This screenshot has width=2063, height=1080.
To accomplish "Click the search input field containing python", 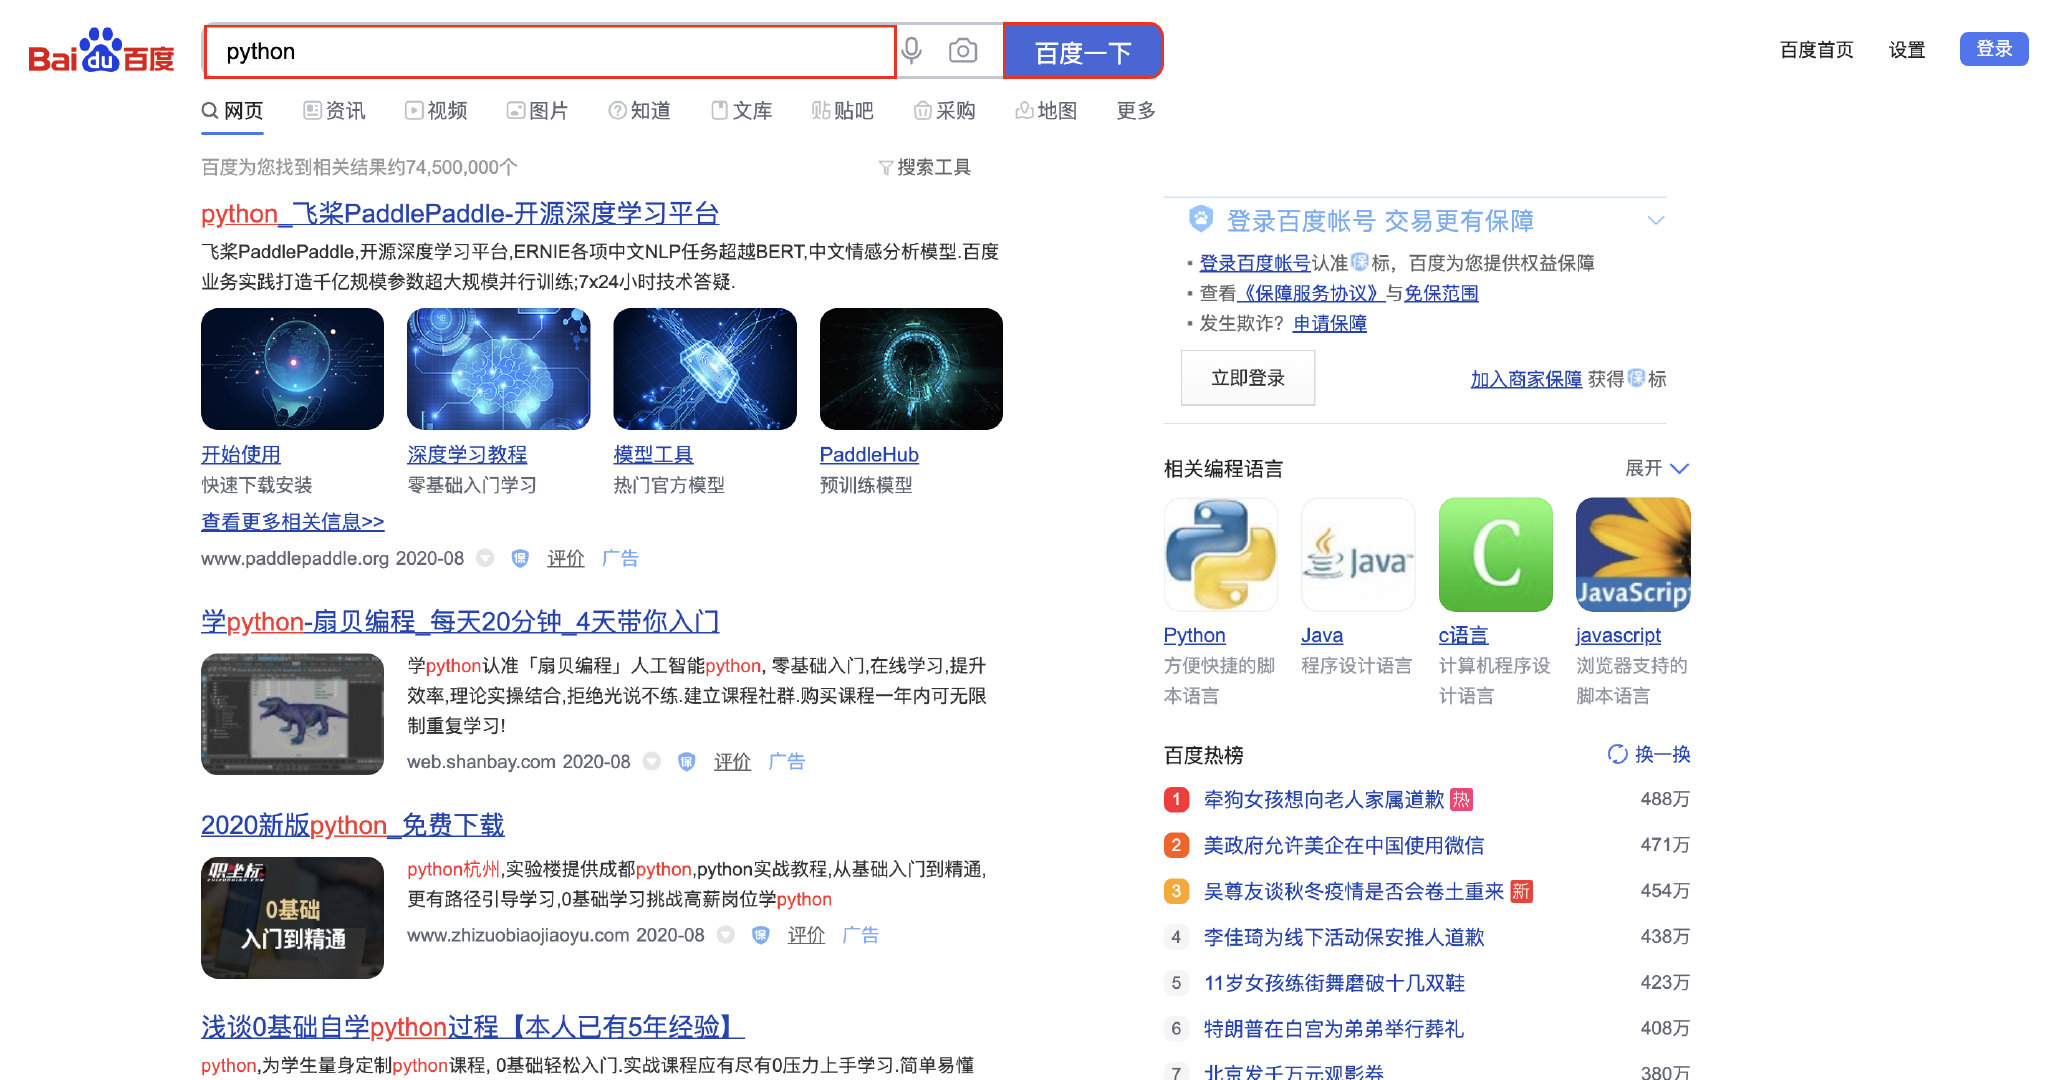I will [550, 51].
